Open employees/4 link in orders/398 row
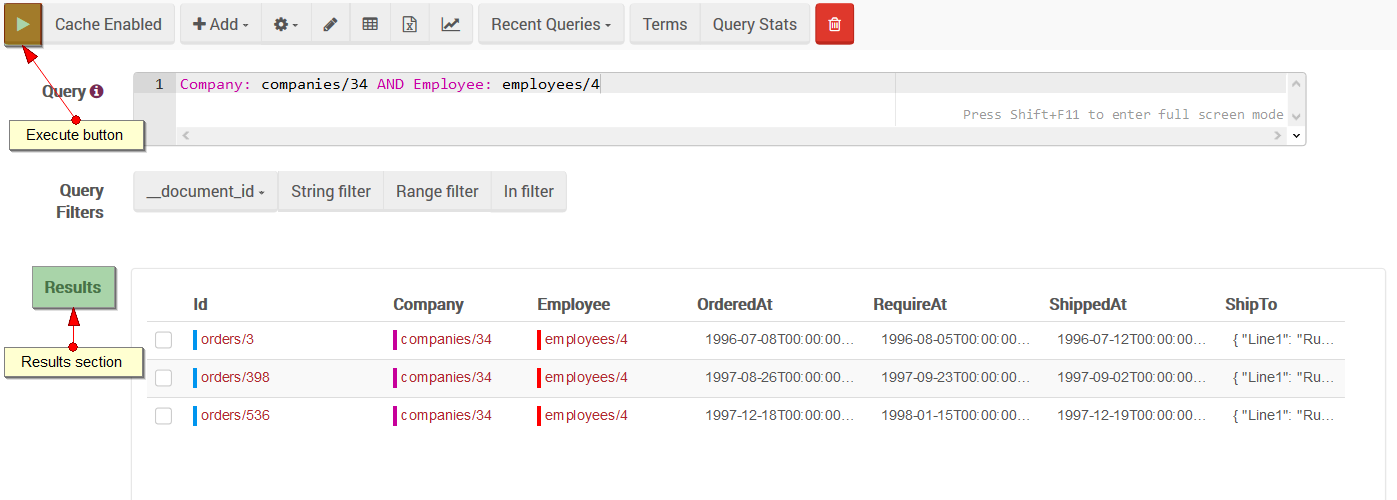The width and height of the screenshot is (1397, 500). click(586, 378)
